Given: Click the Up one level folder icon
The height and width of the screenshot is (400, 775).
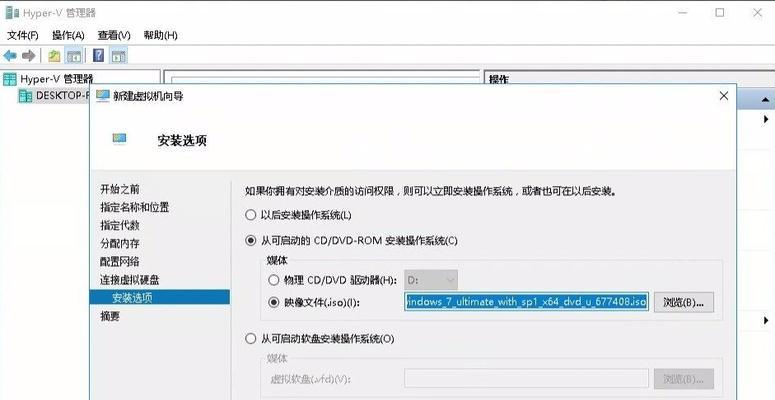Looking at the screenshot, I should tap(54, 55).
